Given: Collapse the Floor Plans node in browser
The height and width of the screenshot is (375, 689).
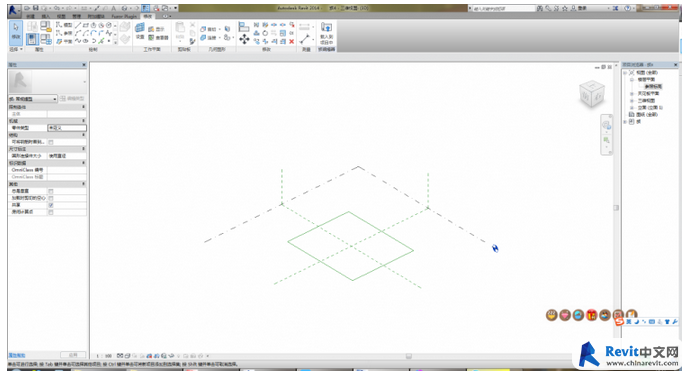Looking at the screenshot, I should click(x=632, y=80).
